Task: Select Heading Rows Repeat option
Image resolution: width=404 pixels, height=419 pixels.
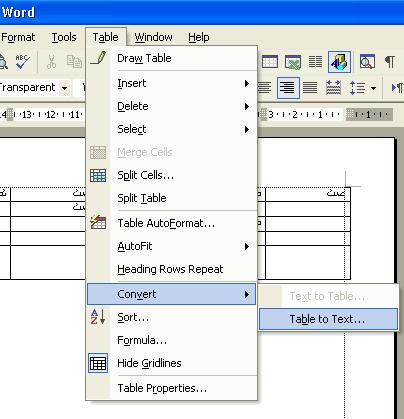Action: (x=171, y=269)
